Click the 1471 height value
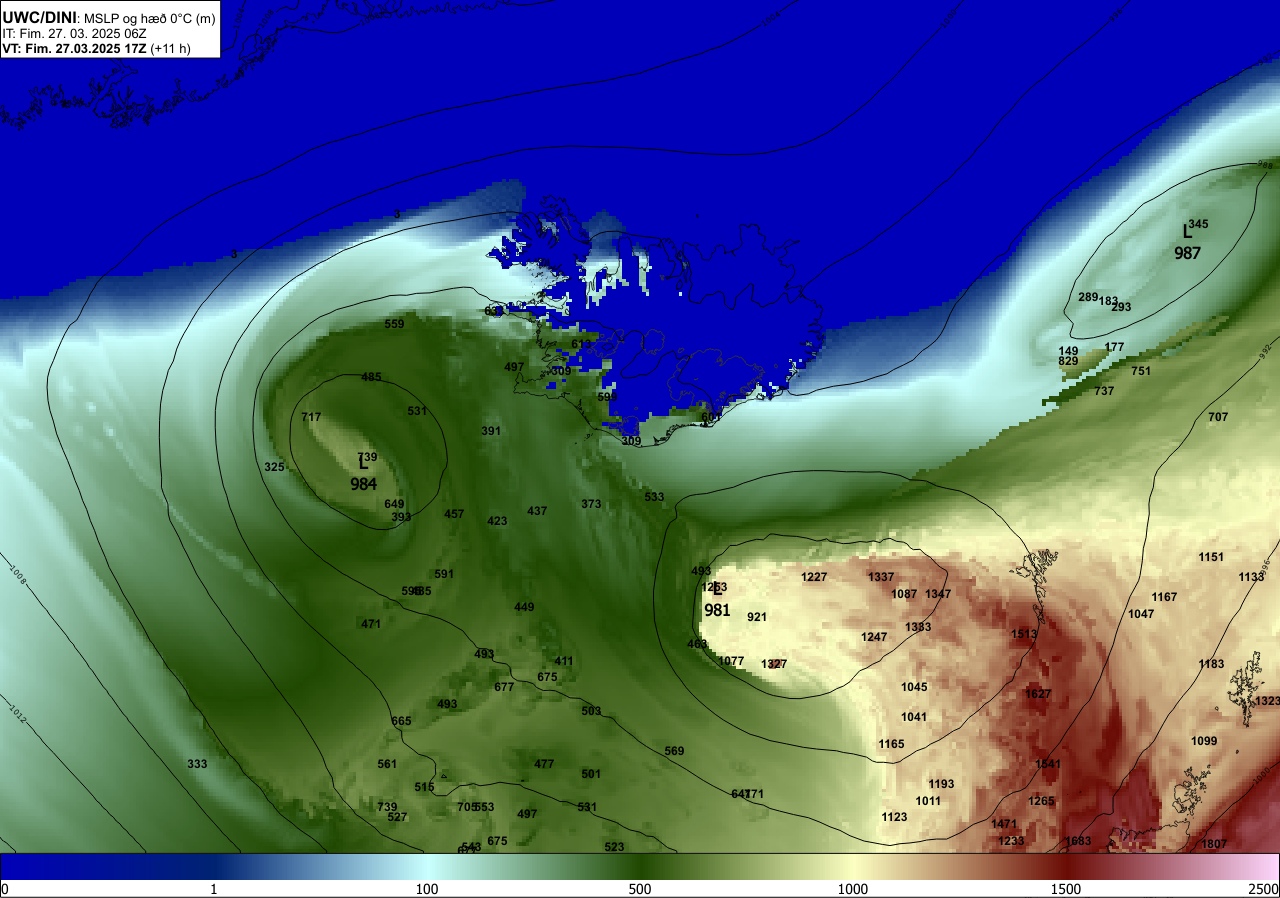The image size is (1280, 898). [x=1004, y=824]
